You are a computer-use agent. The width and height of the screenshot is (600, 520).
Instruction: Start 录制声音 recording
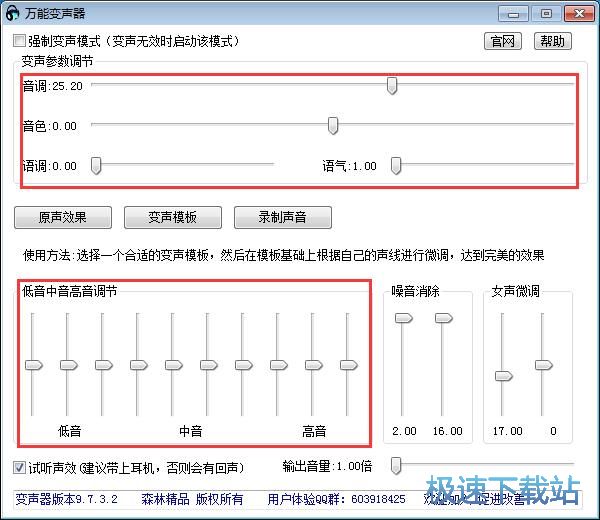283,217
